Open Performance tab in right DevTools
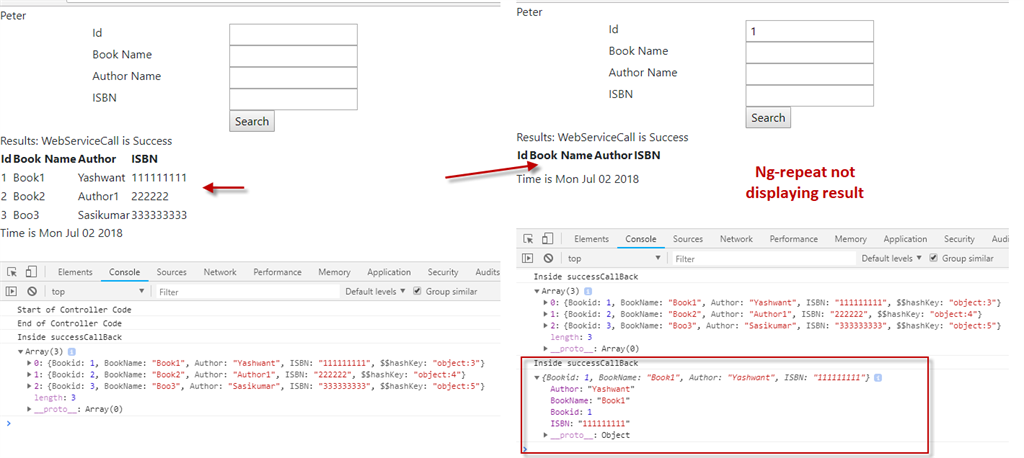1024x458 pixels. (x=793, y=239)
